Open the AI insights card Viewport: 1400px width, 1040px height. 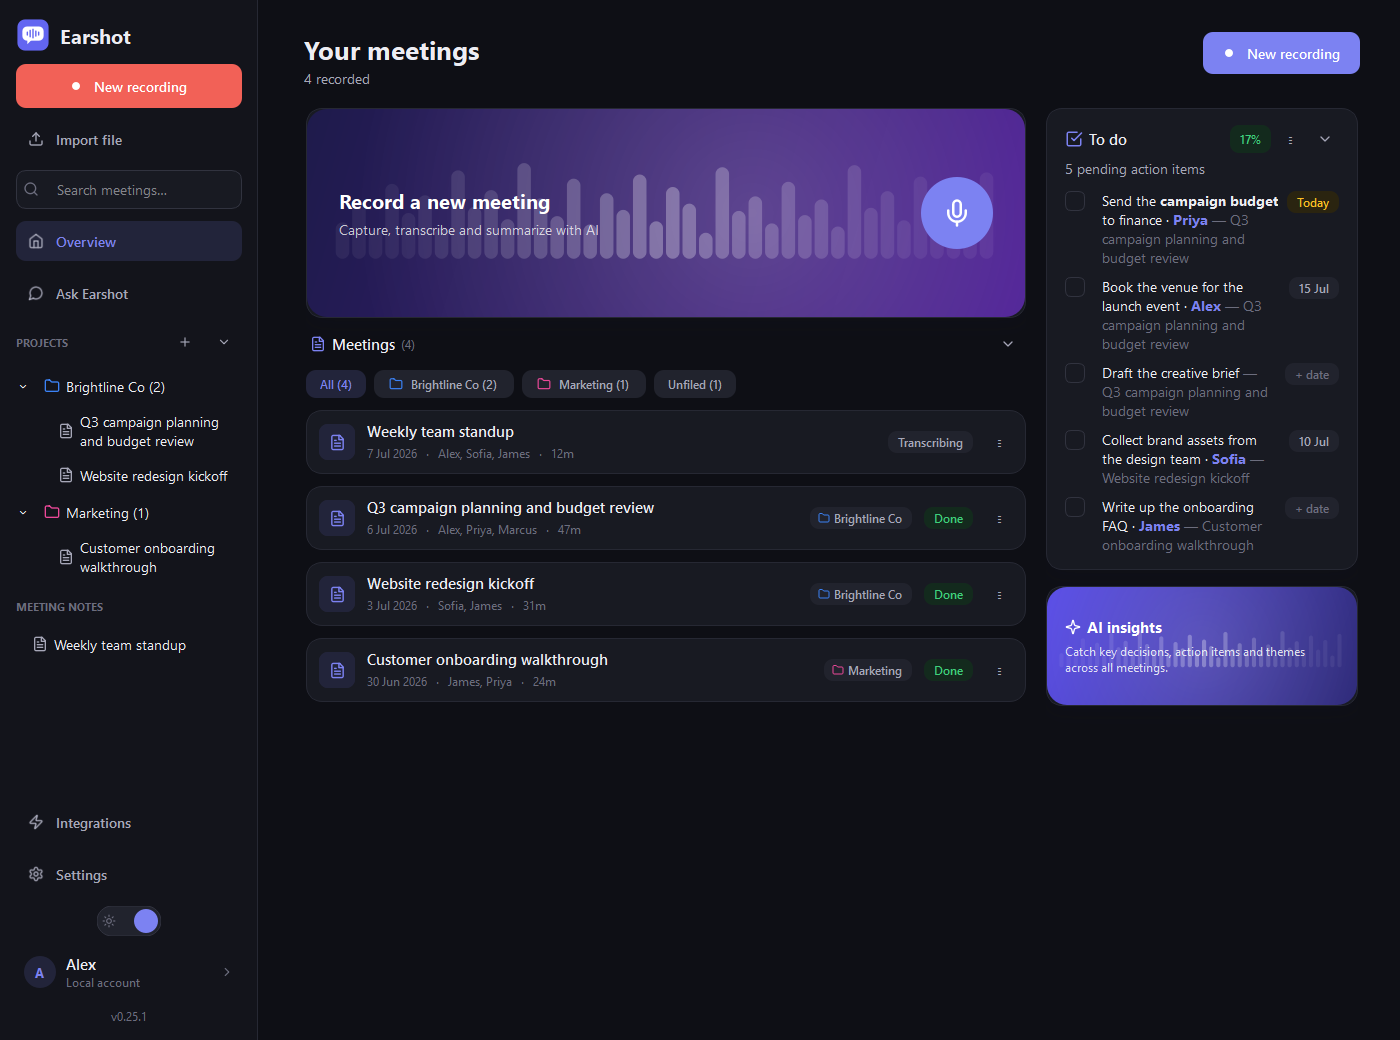[x=1202, y=646]
